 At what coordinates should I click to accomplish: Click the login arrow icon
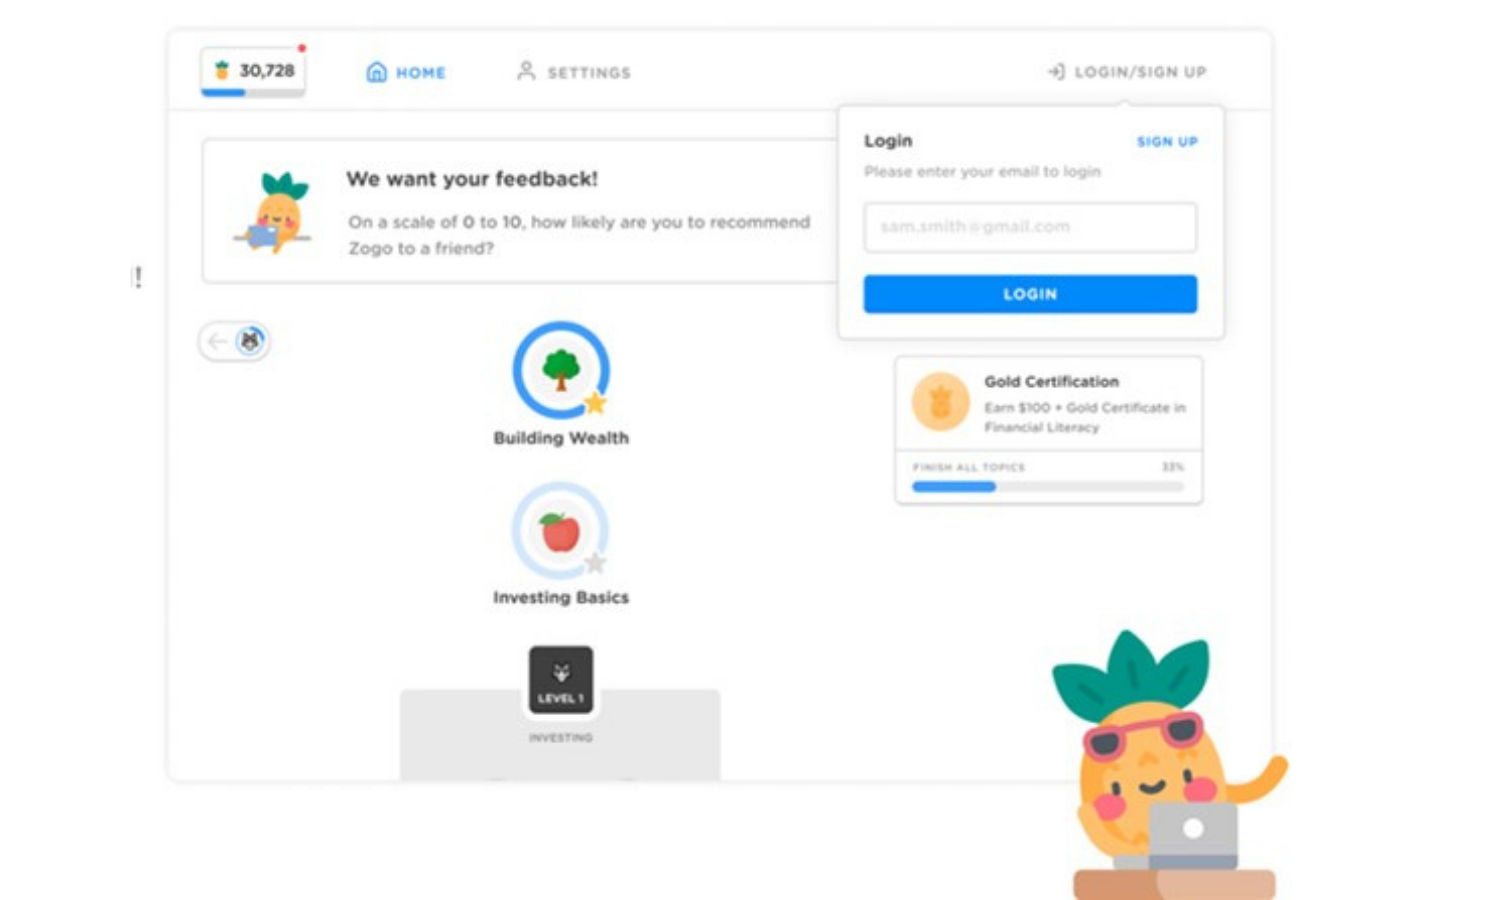click(x=1056, y=72)
